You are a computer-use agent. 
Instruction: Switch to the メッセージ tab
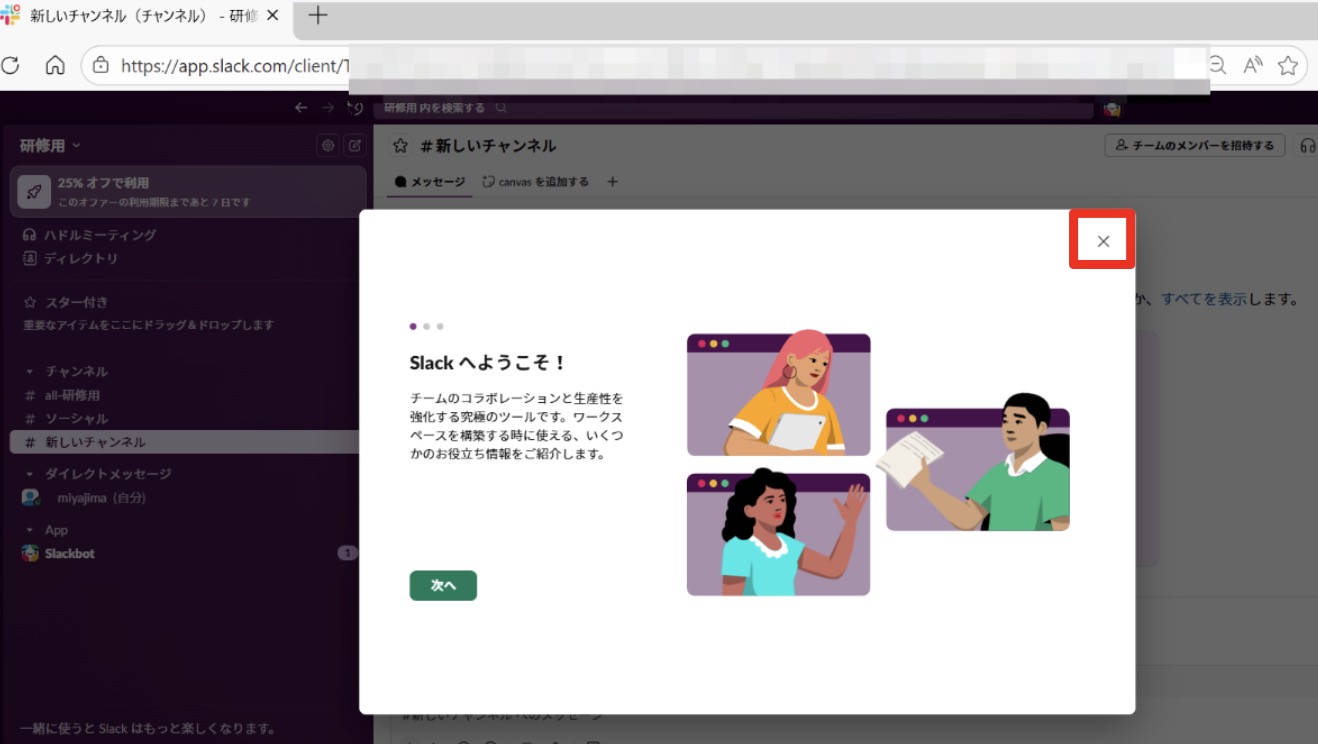[x=430, y=182]
